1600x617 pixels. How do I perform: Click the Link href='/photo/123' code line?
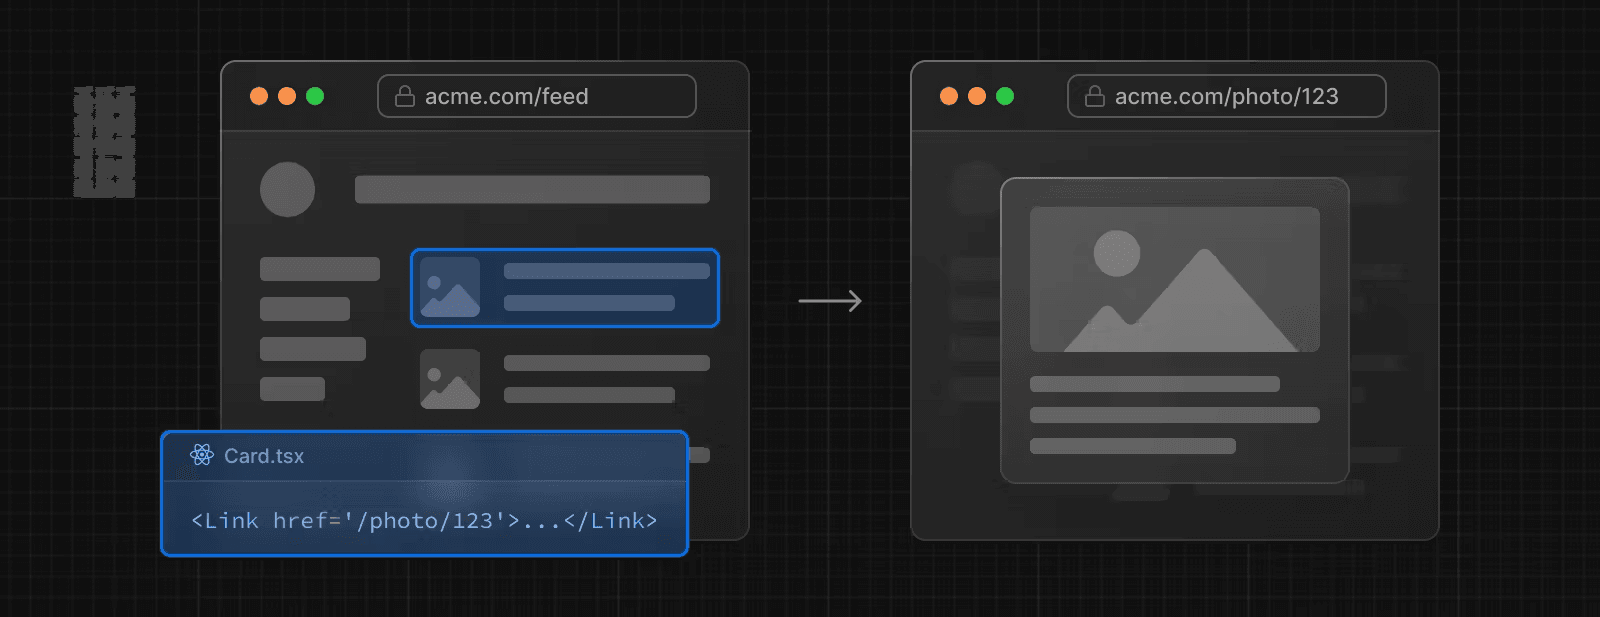pos(424,521)
